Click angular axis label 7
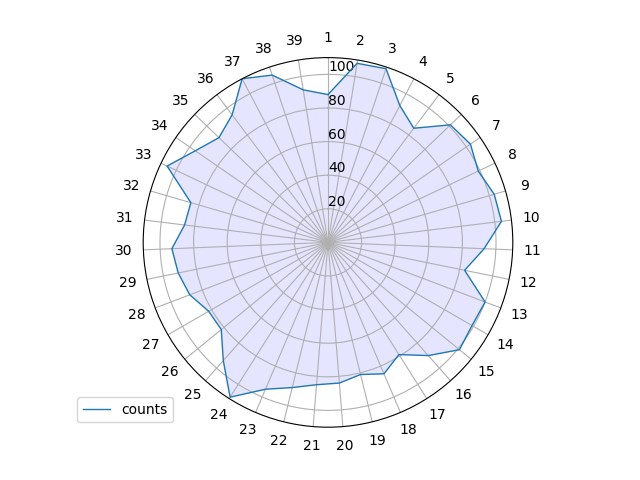Image resolution: width=640 pixels, height=480 pixels. [496, 125]
